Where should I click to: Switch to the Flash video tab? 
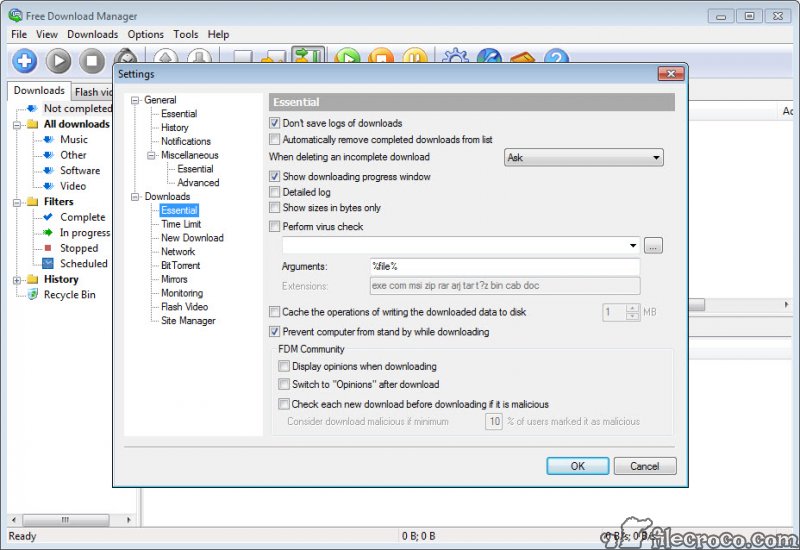point(93,92)
